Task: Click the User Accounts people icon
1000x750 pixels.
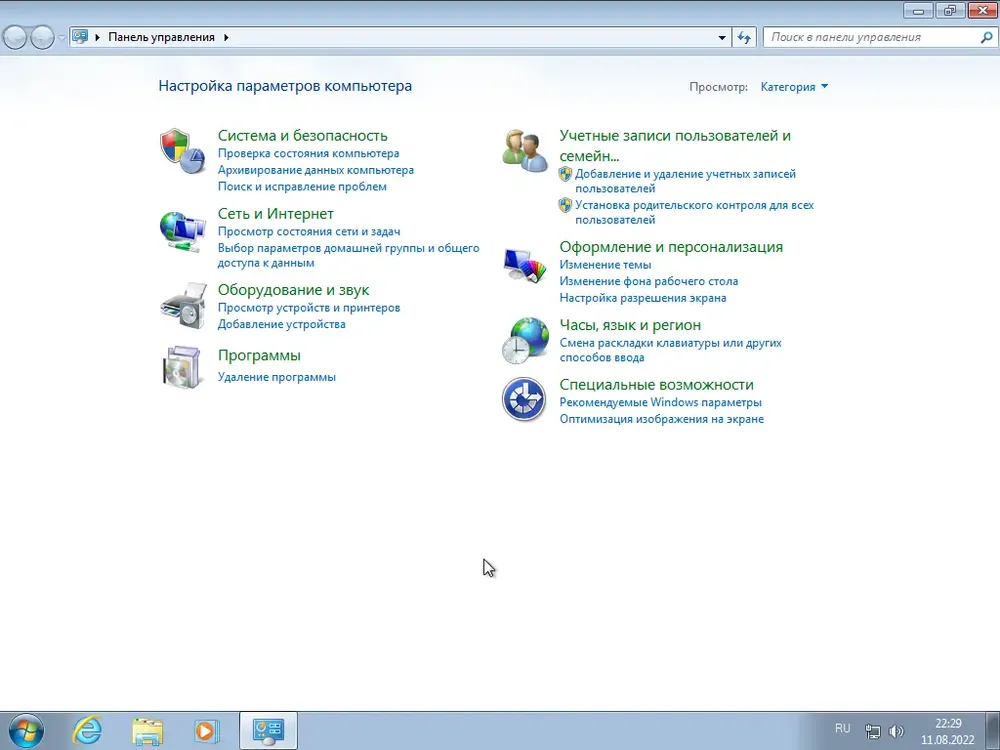Action: coord(525,151)
